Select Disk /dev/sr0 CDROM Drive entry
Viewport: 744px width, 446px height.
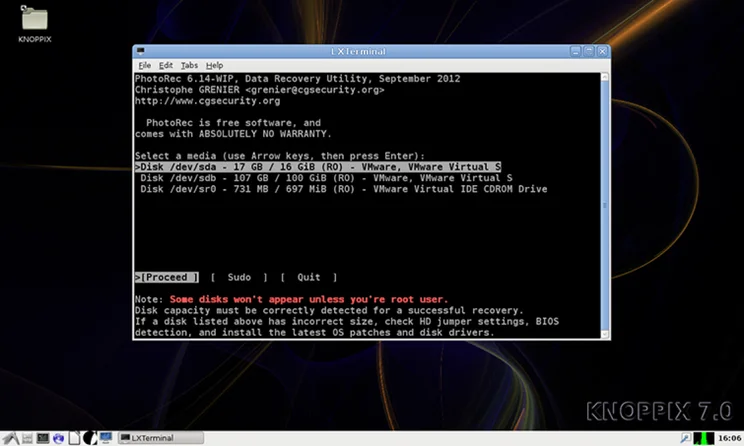pyautogui.click(x=344, y=189)
